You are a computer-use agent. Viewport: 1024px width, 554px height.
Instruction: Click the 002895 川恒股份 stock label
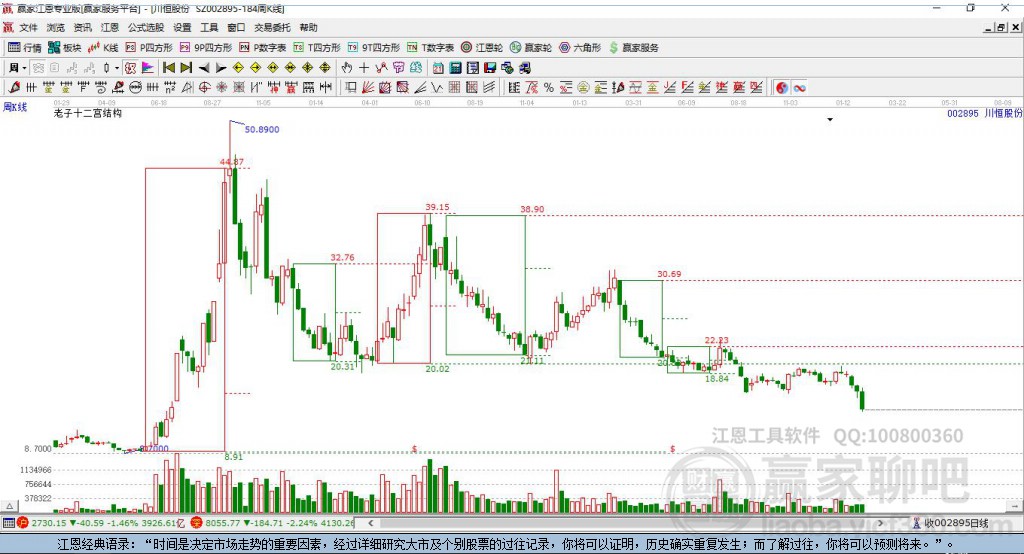pos(984,113)
